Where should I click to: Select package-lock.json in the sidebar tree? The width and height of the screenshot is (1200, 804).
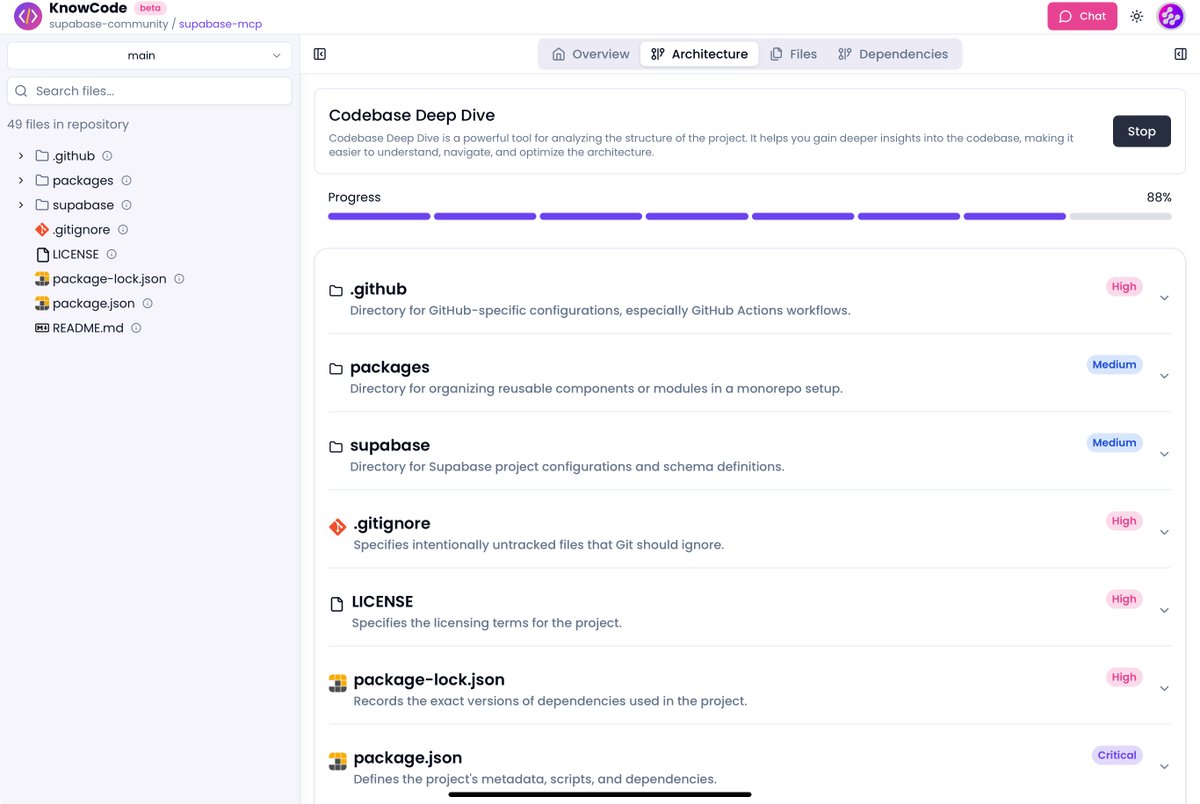tap(109, 279)
